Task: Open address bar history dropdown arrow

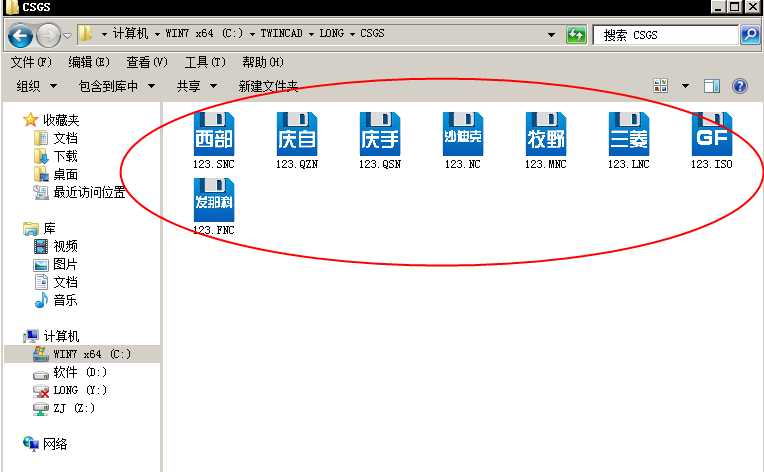Action: click(x=551, y=35)
